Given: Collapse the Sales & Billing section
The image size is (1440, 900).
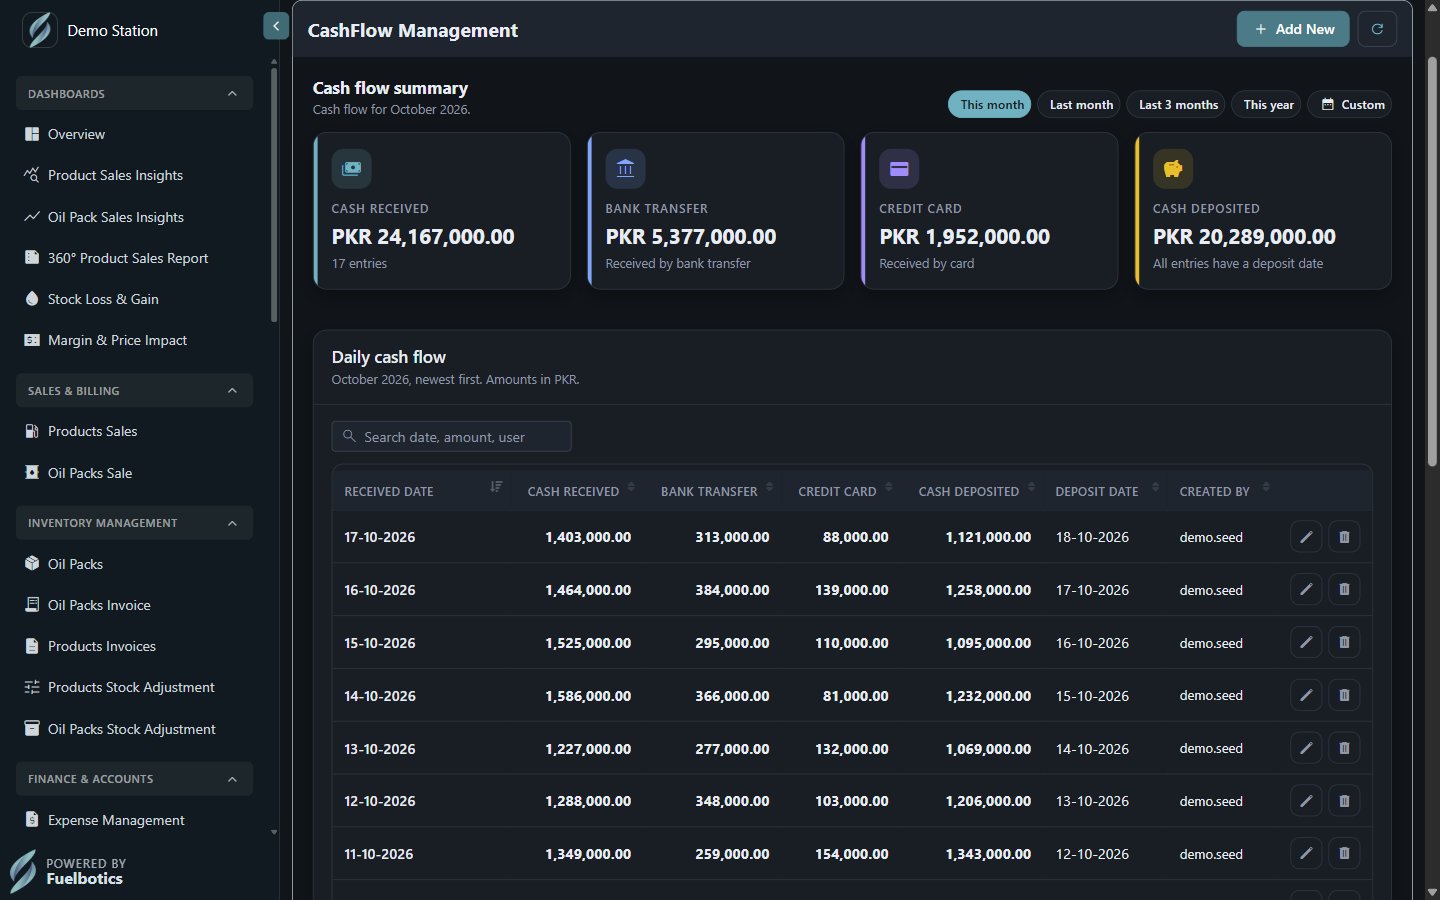Looking at the screenshot, I should click(x=134, y=391).
